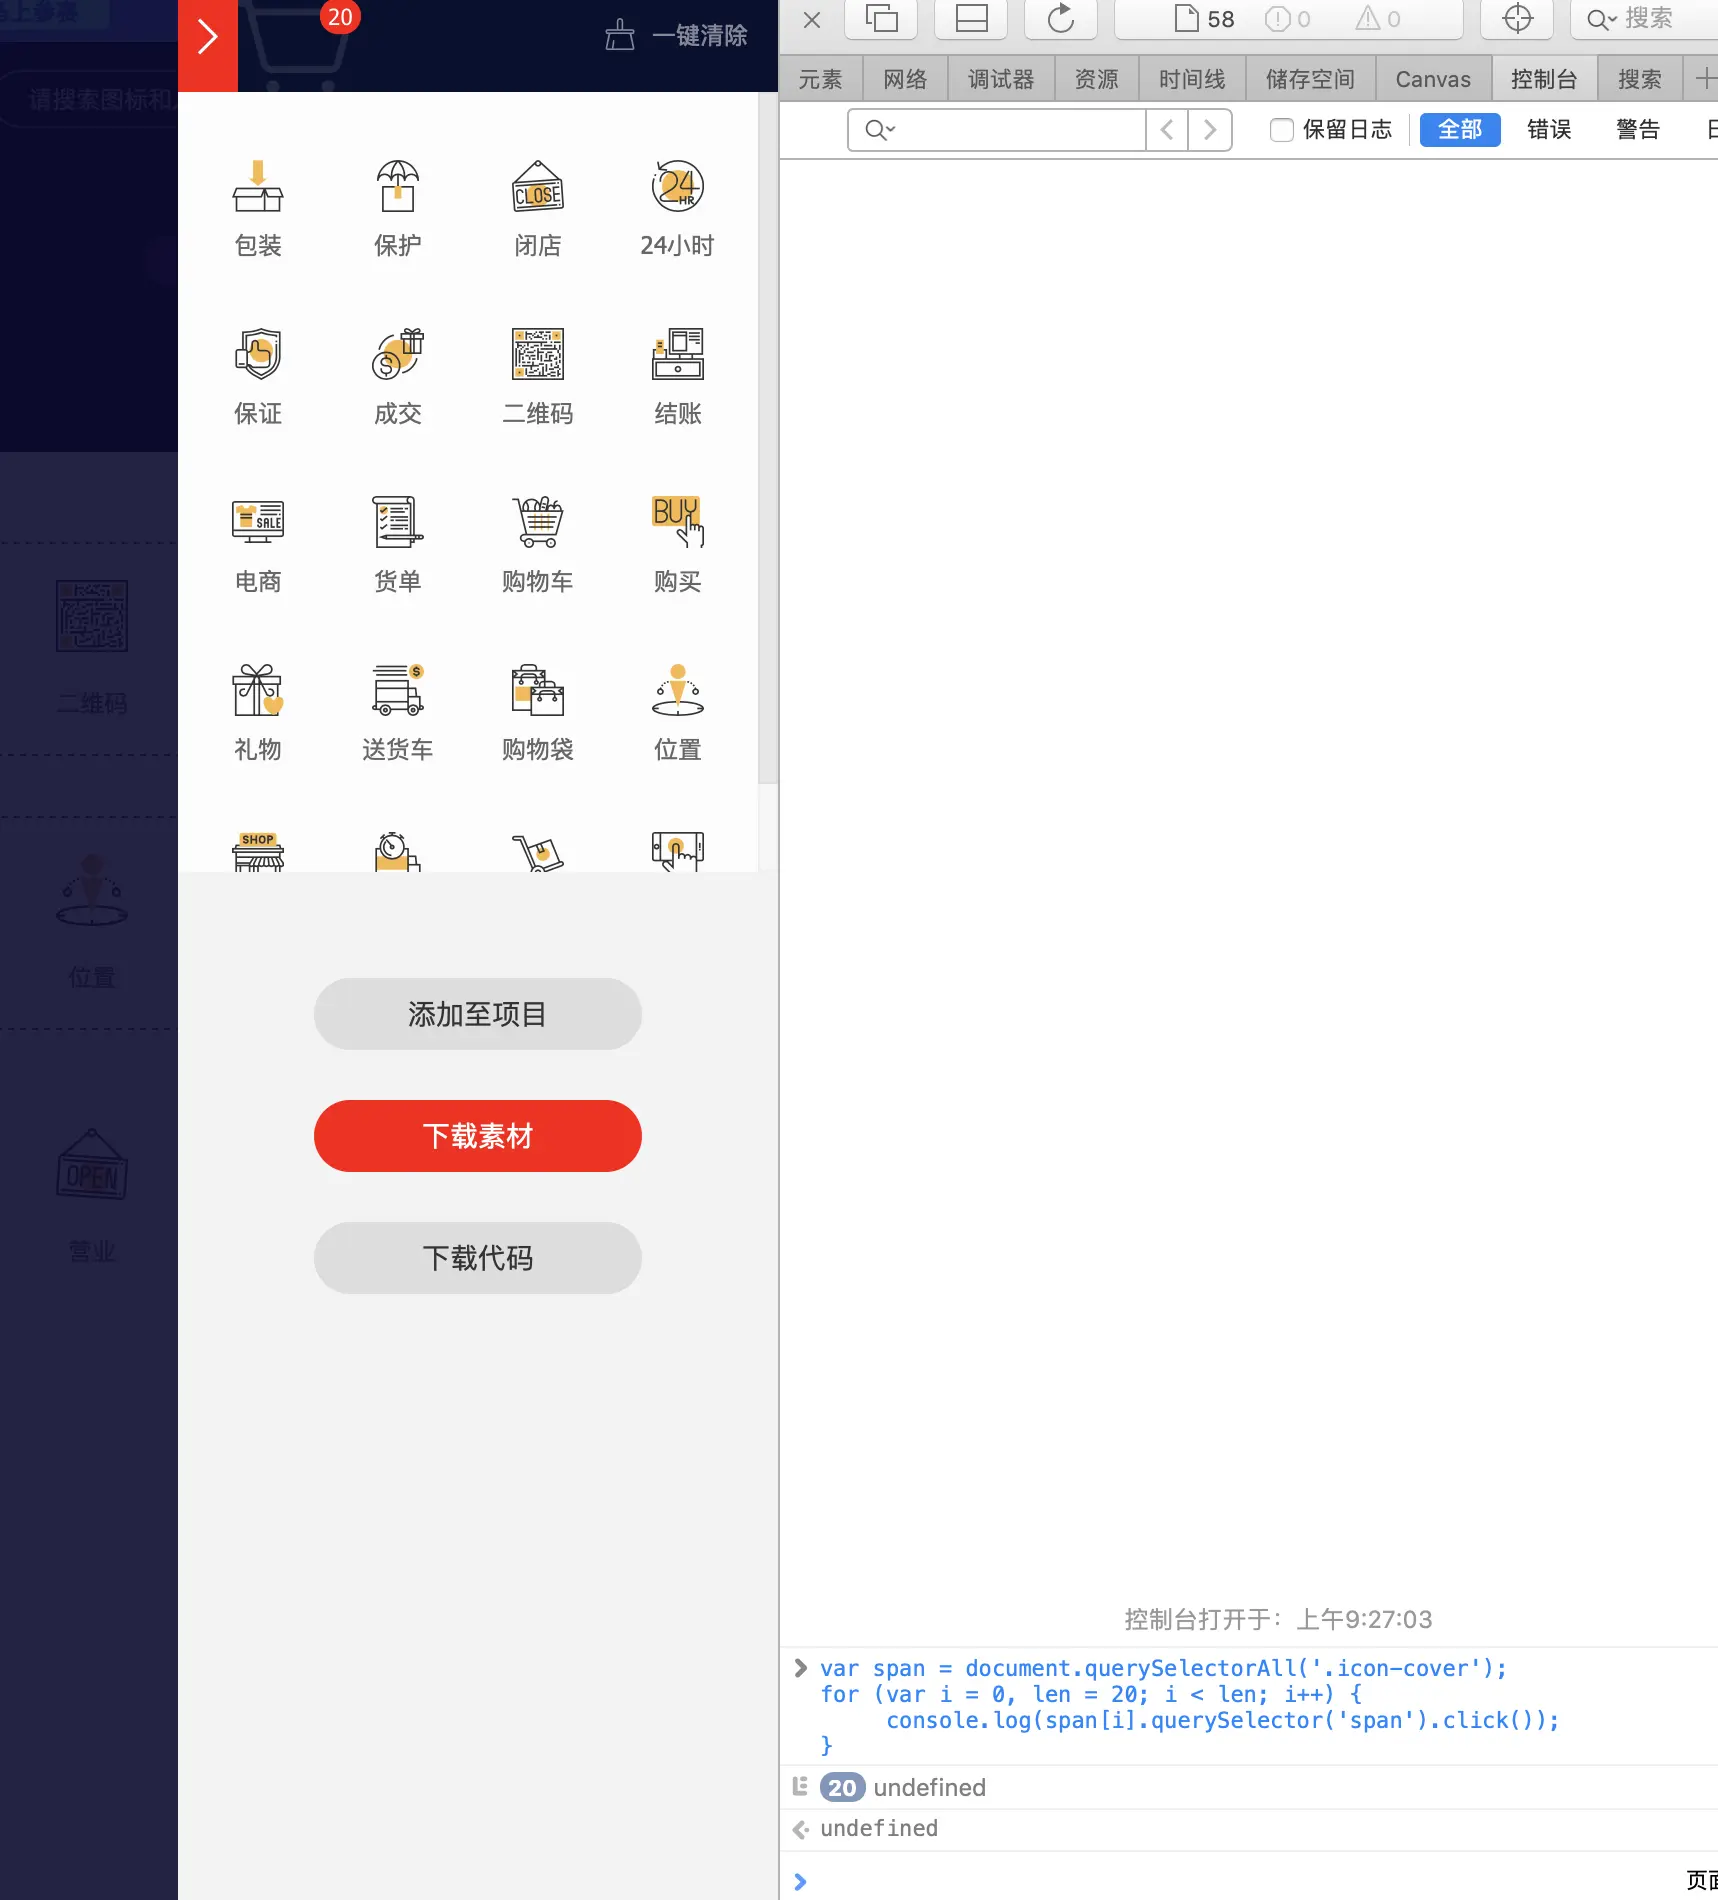Click the 位置 icon in dimmed background page
Screen dimensions: 1718x1900
tap(92, 890)
